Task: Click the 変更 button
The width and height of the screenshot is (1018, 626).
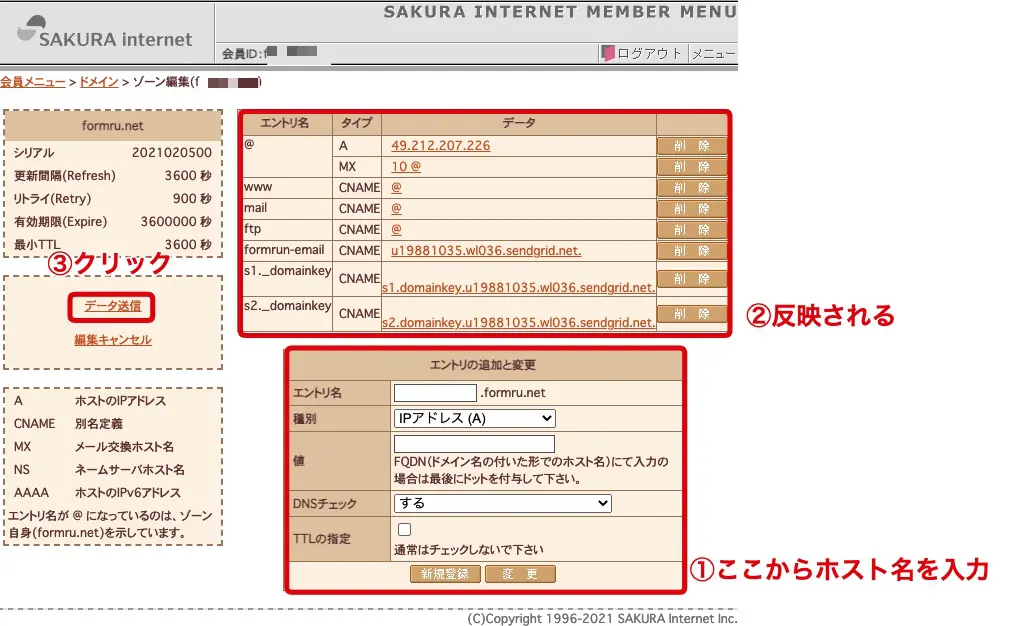Action: 520,574
